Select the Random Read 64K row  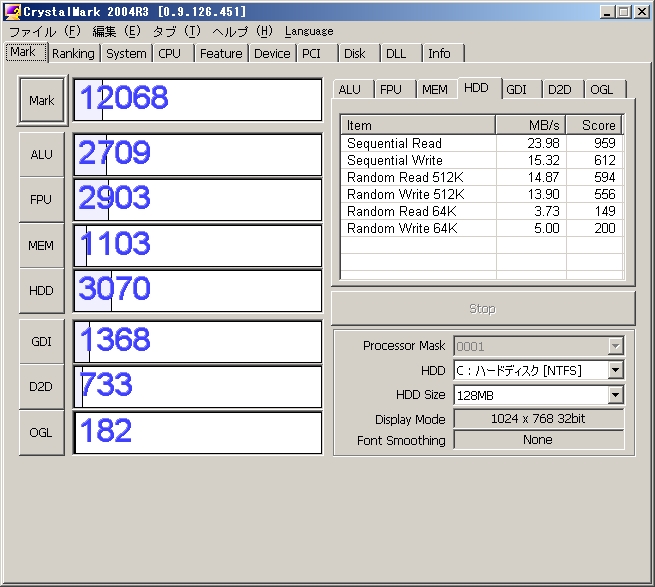coord(482,211)
